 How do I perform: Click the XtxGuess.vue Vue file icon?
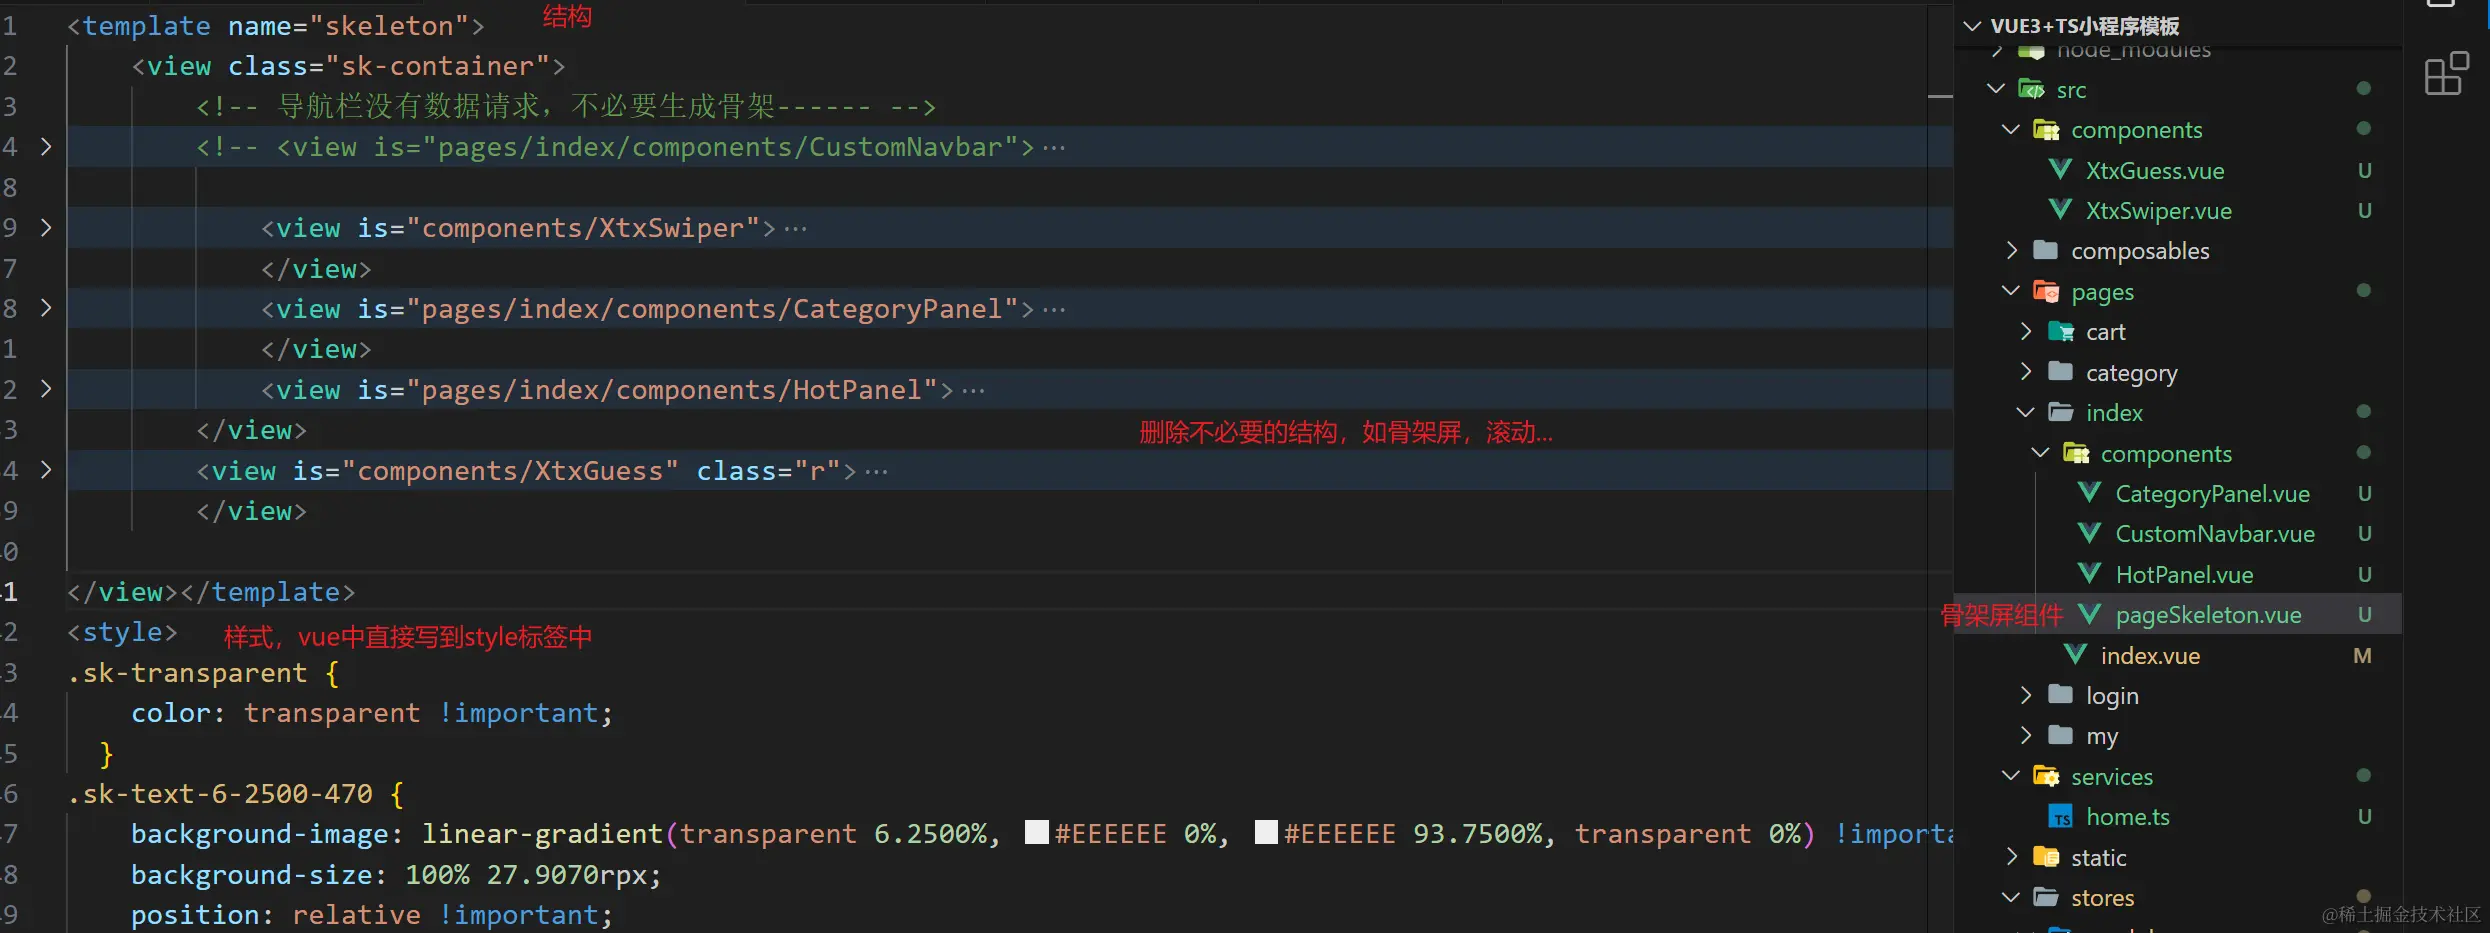[2060, 170]
